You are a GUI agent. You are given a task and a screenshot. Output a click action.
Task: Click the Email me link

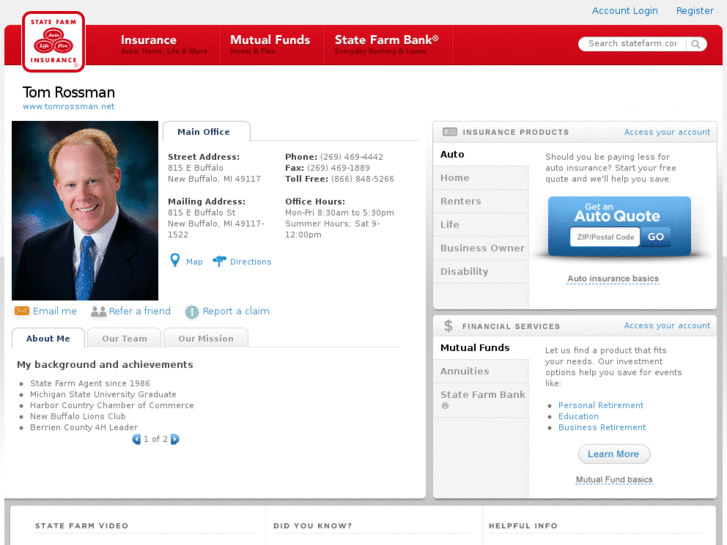pyautogui.click(x=55, y=311)
